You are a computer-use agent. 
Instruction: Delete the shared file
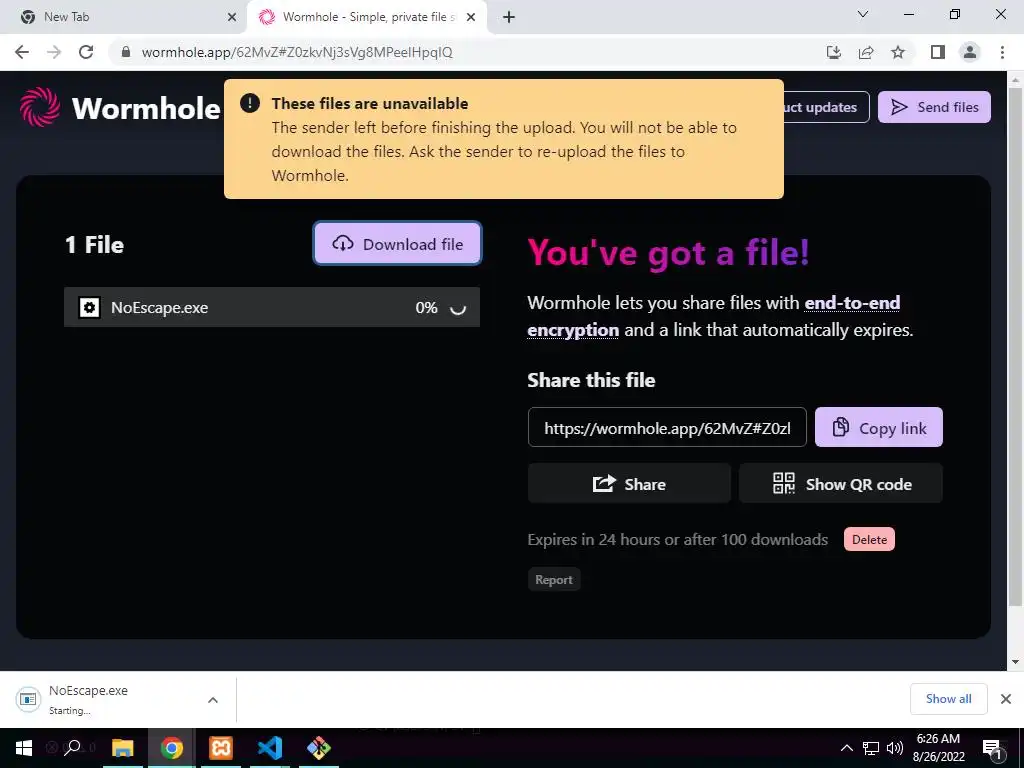click(869, 539)
